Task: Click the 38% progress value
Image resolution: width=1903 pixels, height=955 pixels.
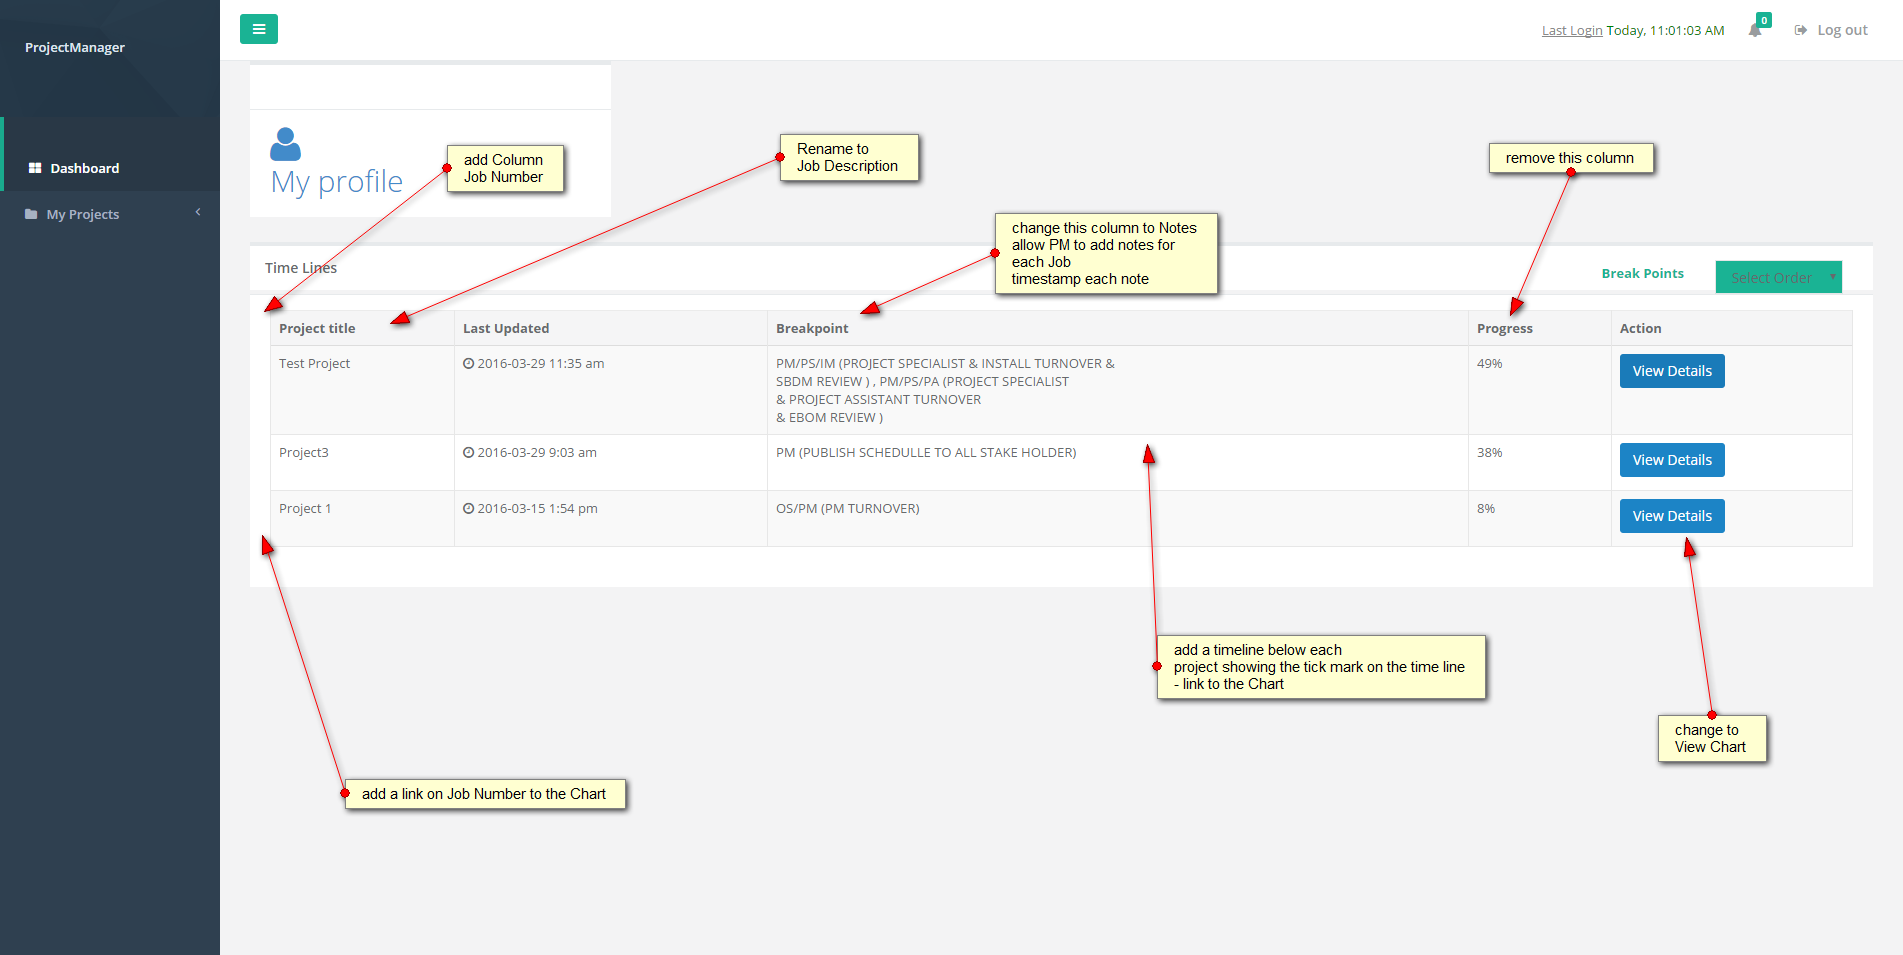Action: [1489, 452]
